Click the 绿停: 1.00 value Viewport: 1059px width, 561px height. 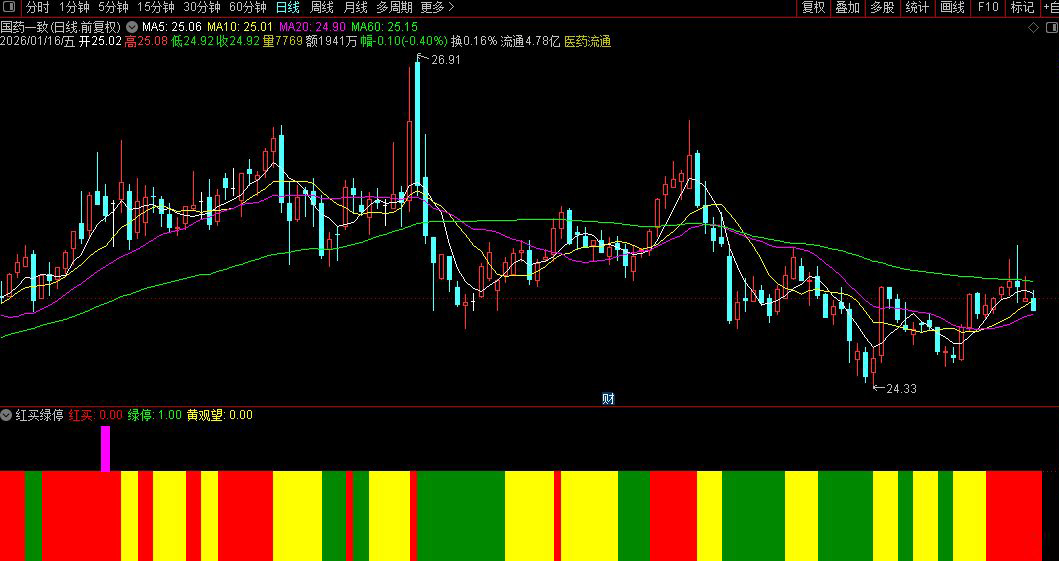pyautogui.click(x=155, y=415)
